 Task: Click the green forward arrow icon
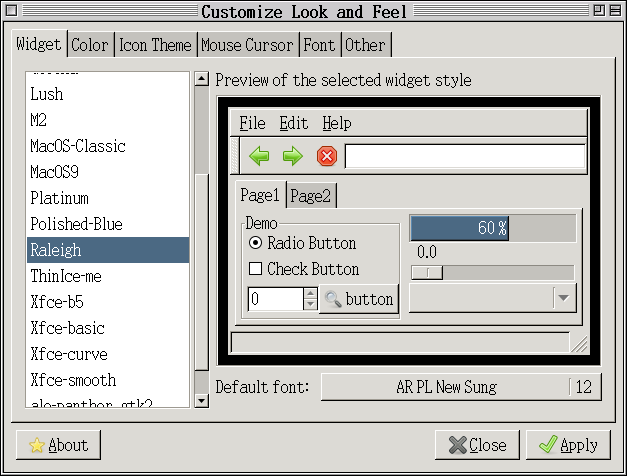coord(292,156)
